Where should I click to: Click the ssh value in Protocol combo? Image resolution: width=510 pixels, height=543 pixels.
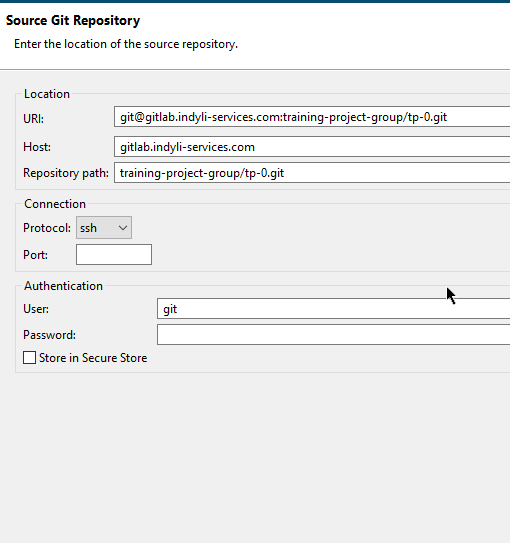pyautogui.click(x=89, y=228)
